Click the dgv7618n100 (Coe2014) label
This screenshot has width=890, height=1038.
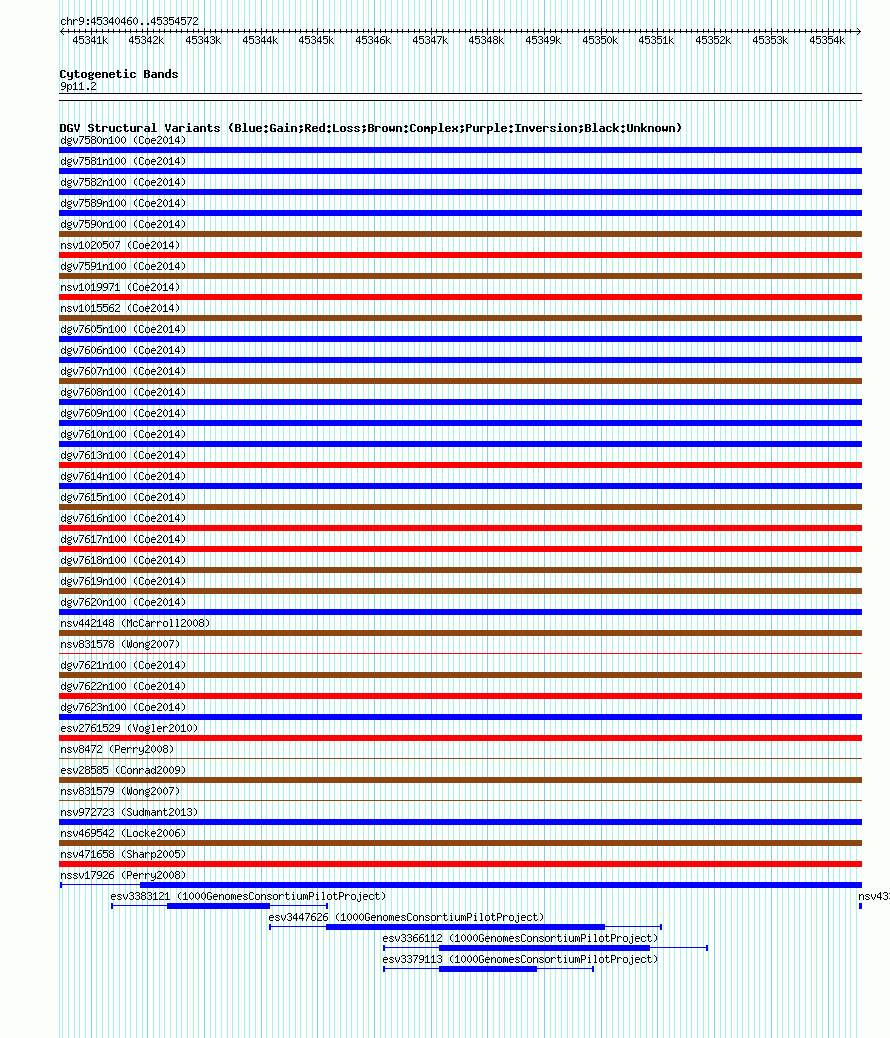pos(123,560)
